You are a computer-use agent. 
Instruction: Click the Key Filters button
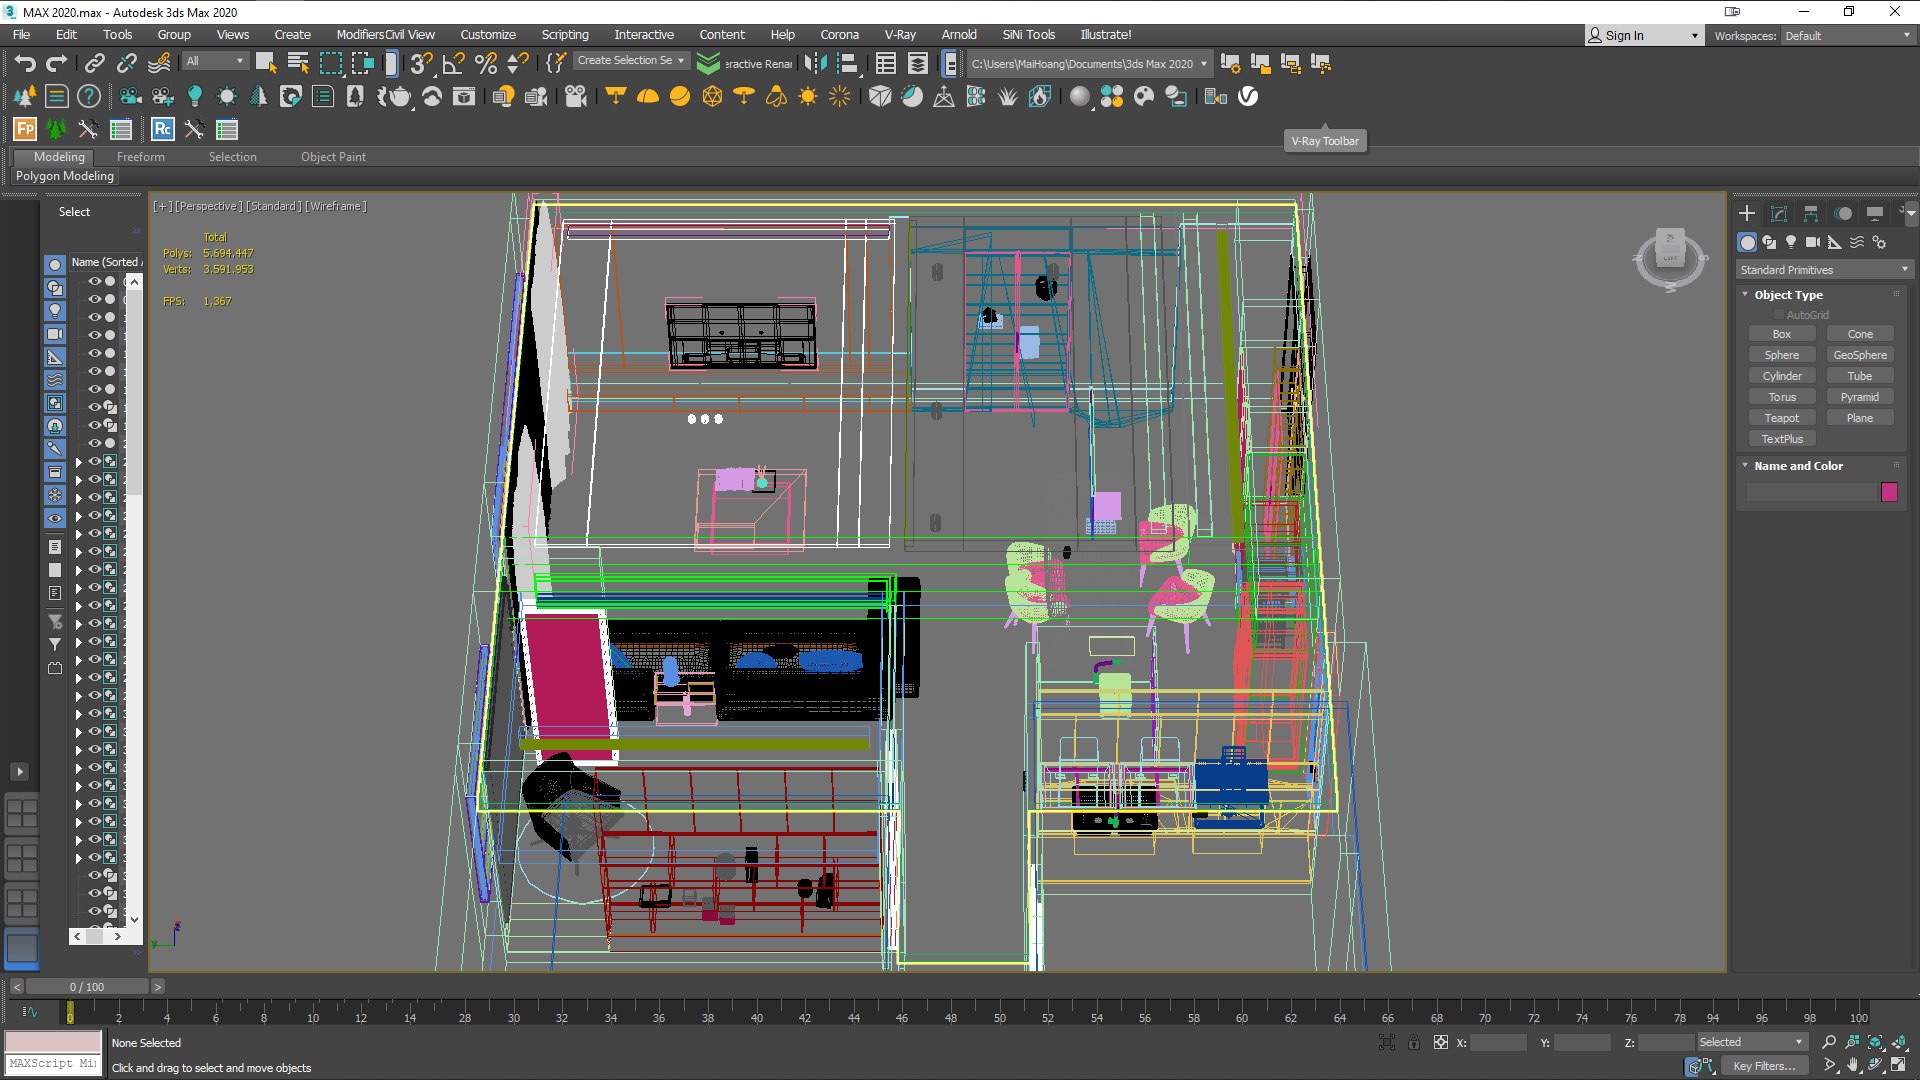coord(1764,1066)
